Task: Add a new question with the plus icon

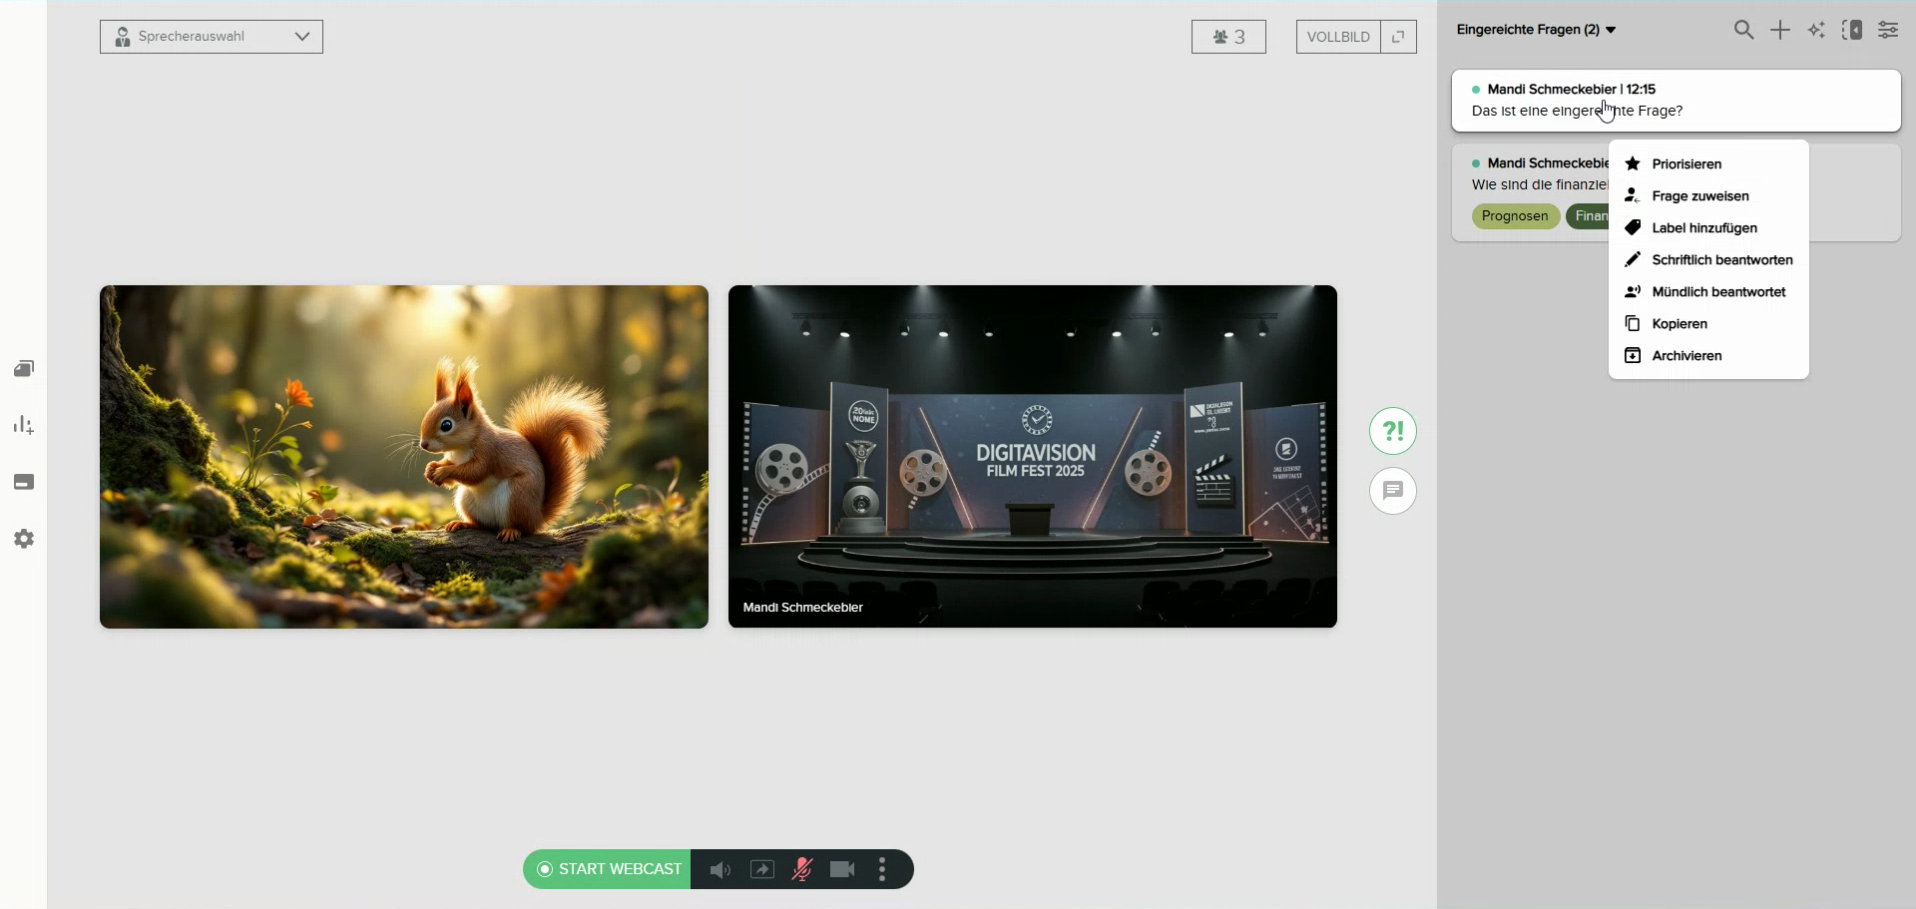Action: pos(1780,31)
